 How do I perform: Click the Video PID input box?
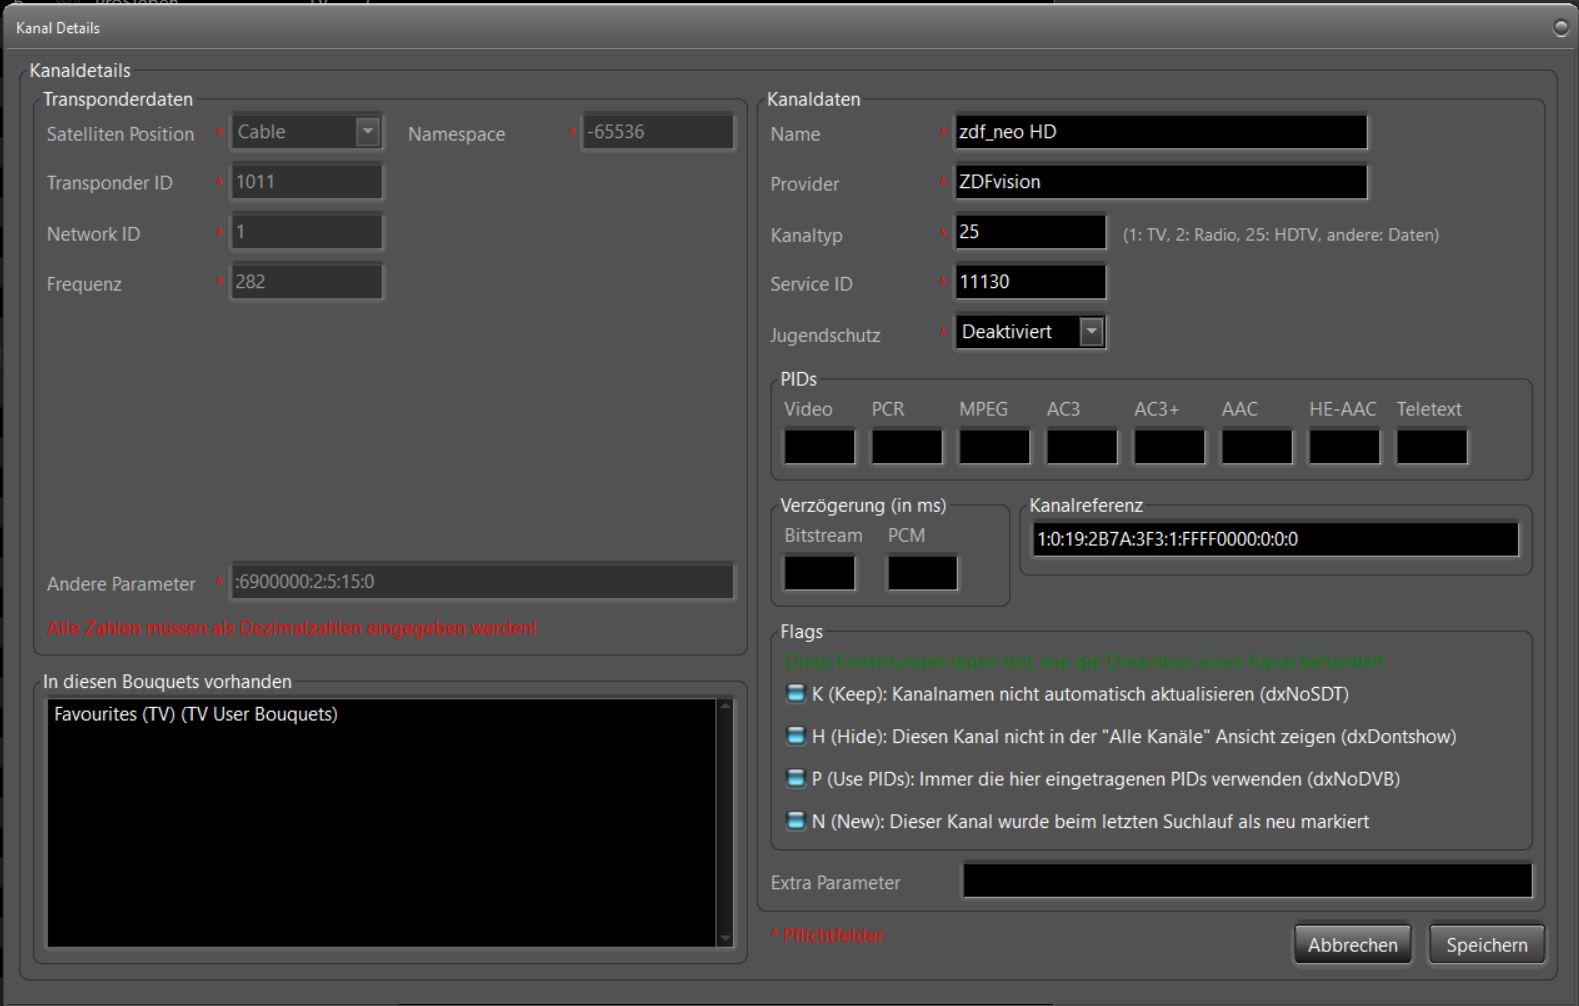point(819,447)
